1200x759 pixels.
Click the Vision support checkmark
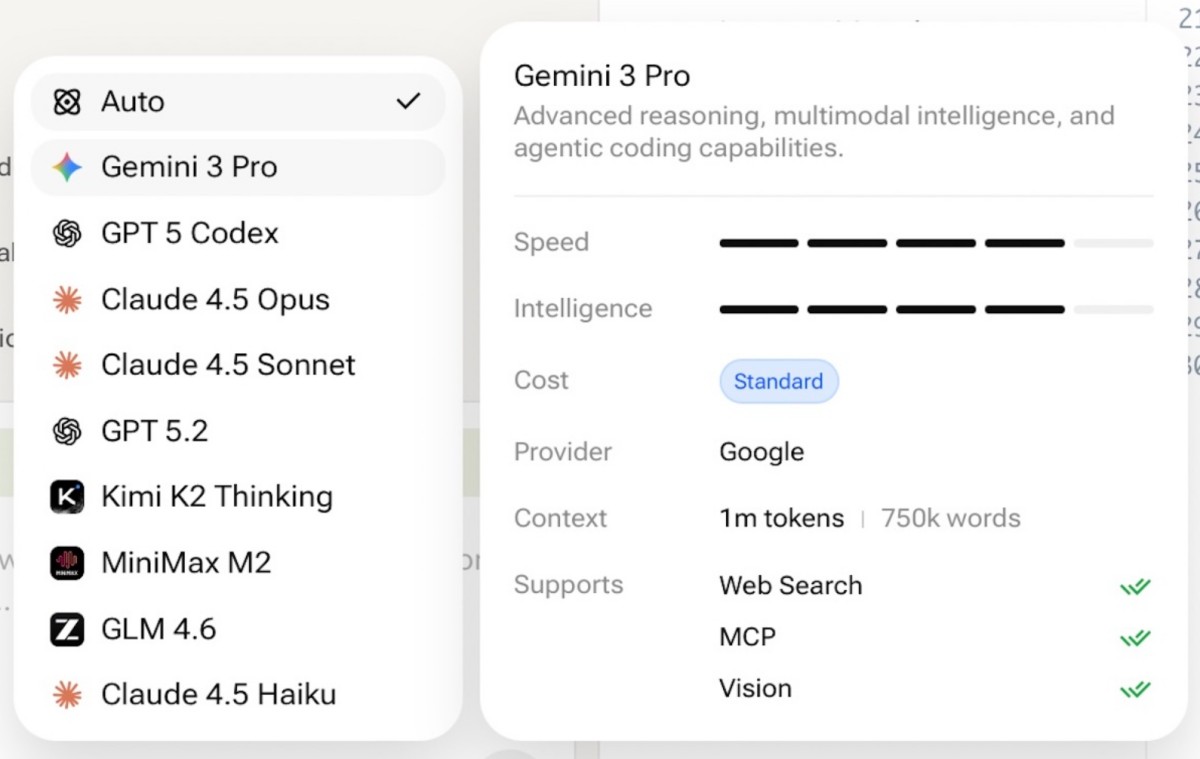pyautogui.click(x=1135, y=689)
